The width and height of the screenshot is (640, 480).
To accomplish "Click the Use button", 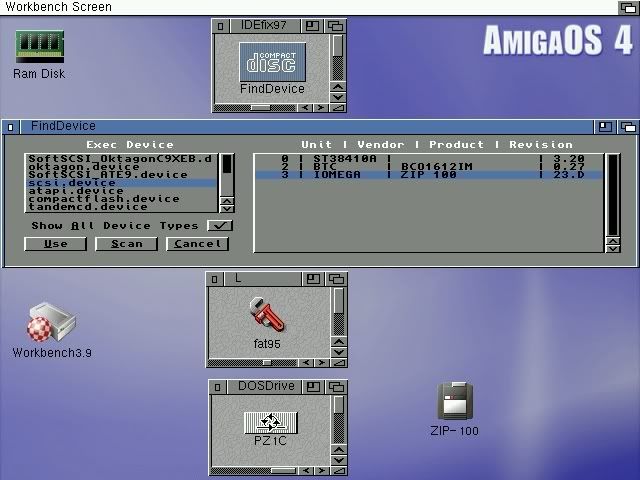I will tap(56, 244).
